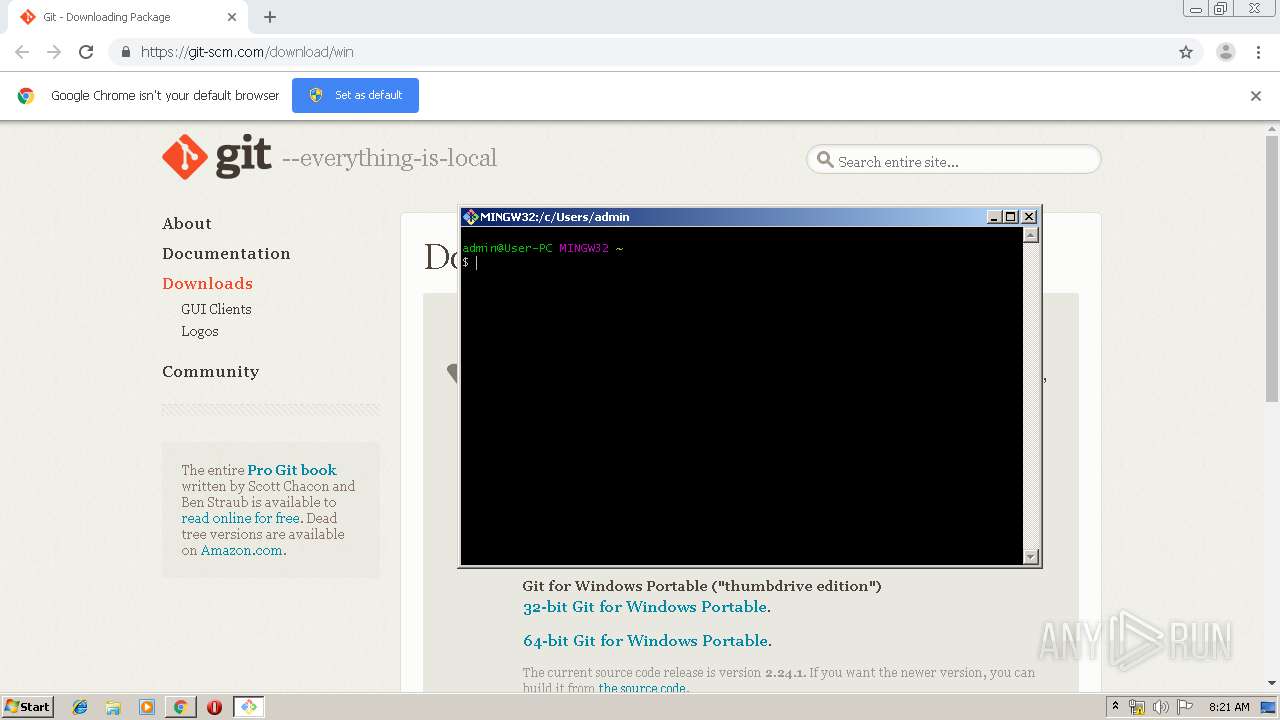This screenshot has width=1280, height=720.
Task: Click the address bar URL
Action: [247, 52]
